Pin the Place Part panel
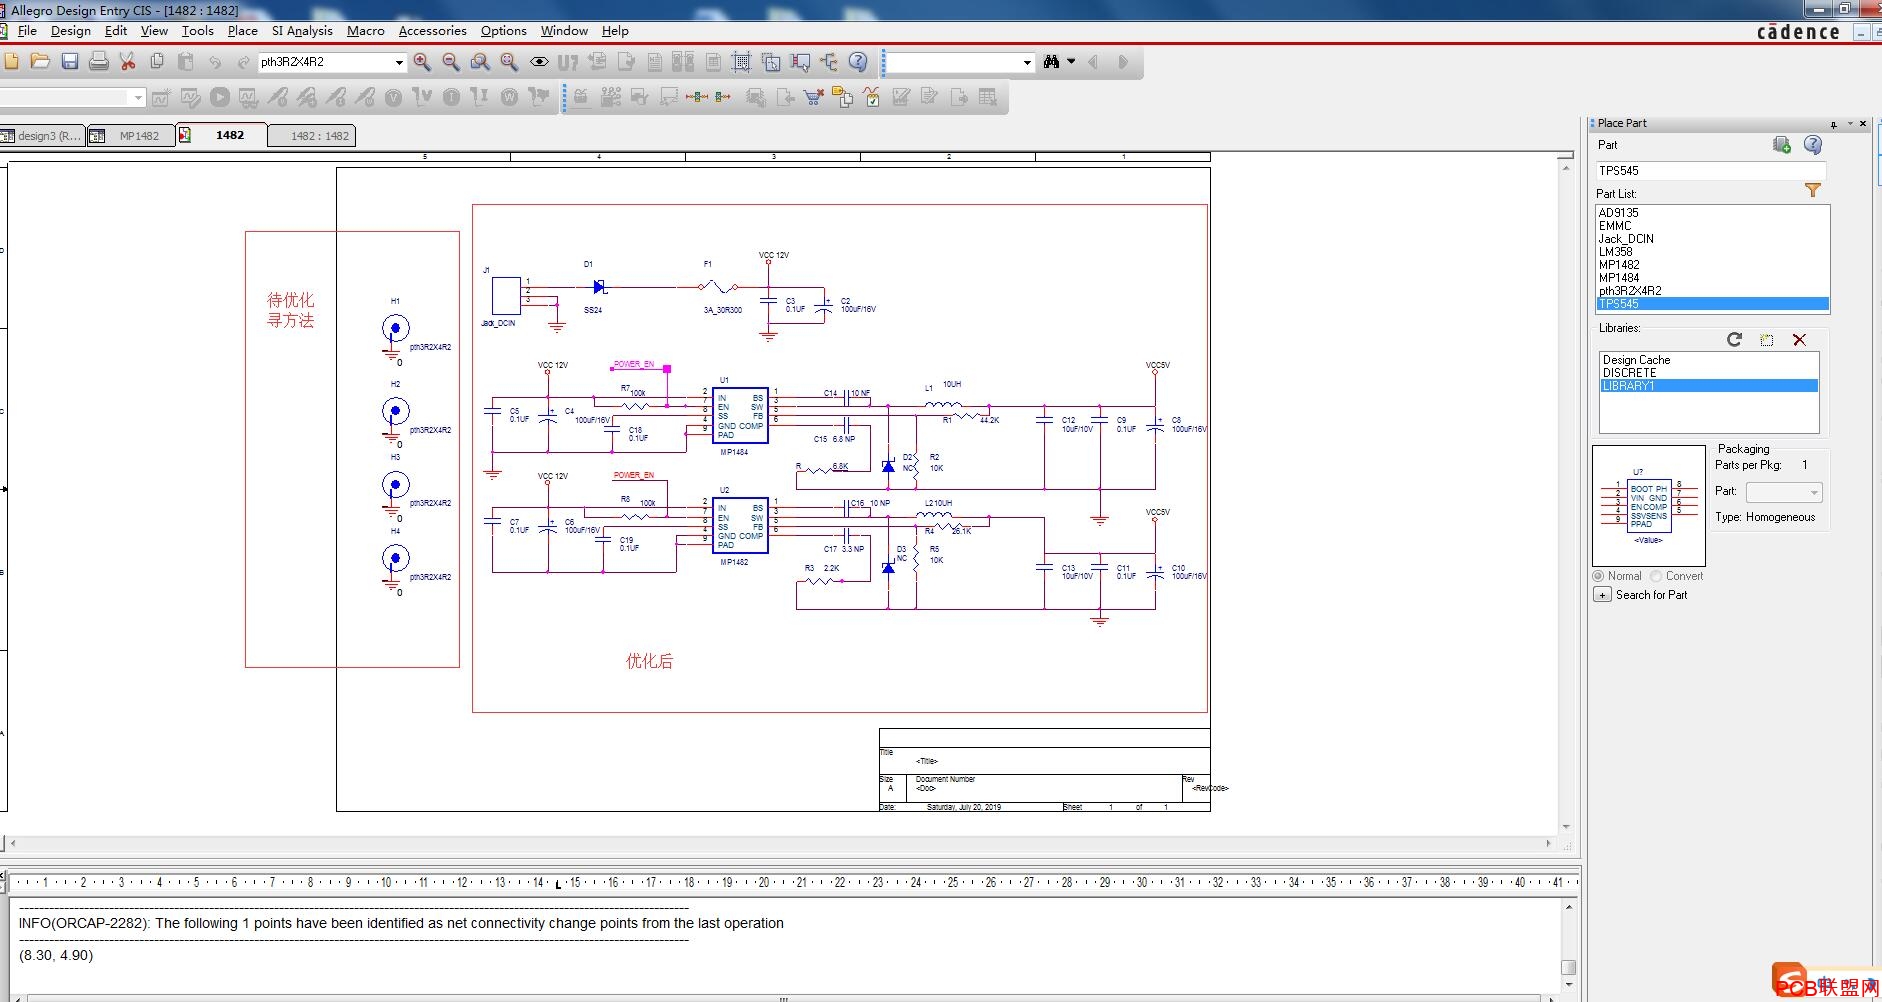The width and height of the screenshot is (1882, 1002). (x=1834, y=124)
